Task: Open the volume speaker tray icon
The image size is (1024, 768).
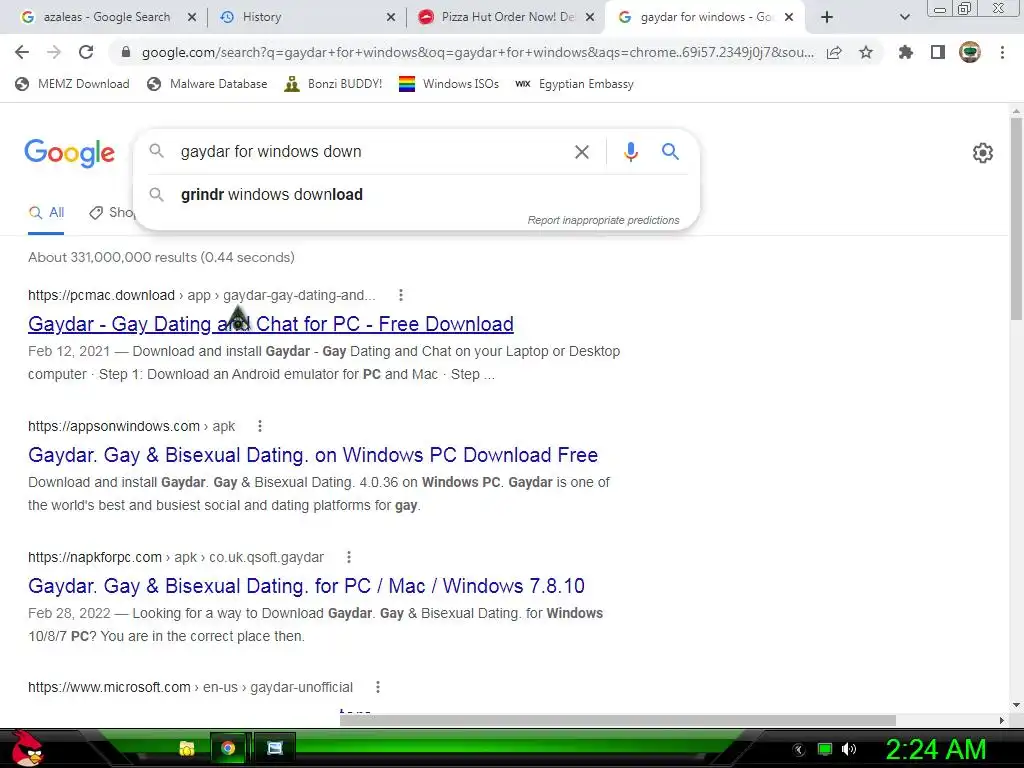Action: pyautogui.click(x=849, y=749)
